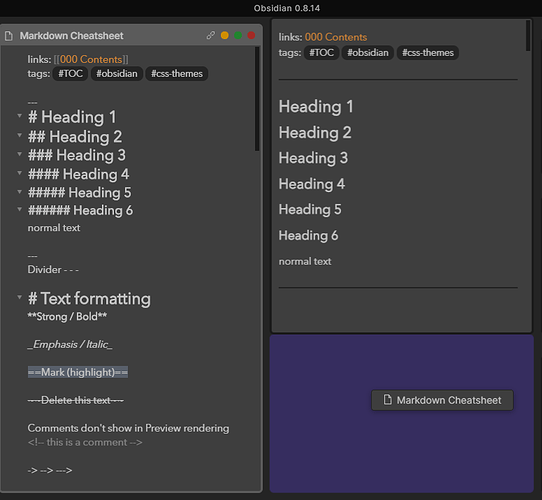Image resolution: width=542 pixels, height=500 pixels.
Task: Click the red circle button in editor header
Action: point(251,35)
